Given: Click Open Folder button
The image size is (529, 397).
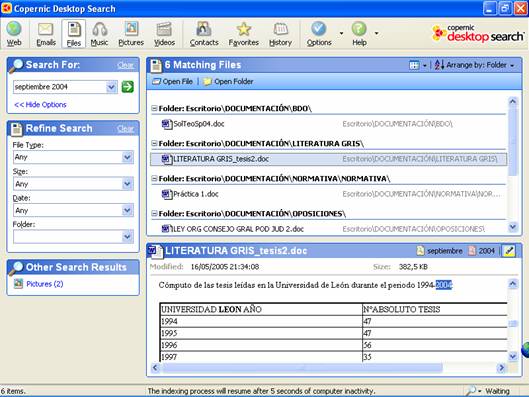Looking at the screenshot, I should pyautogui.click(x=228, y=81).
